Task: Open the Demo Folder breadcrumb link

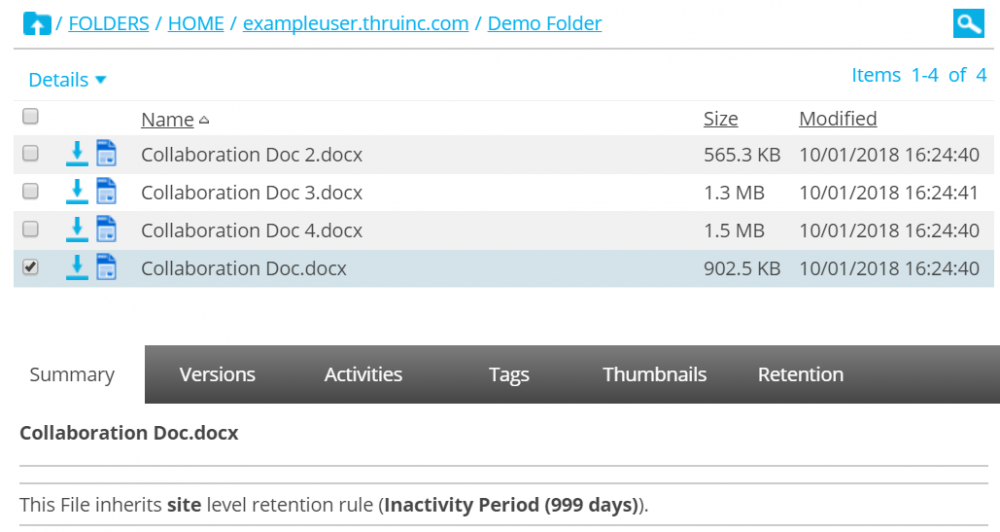Action: 544,23
